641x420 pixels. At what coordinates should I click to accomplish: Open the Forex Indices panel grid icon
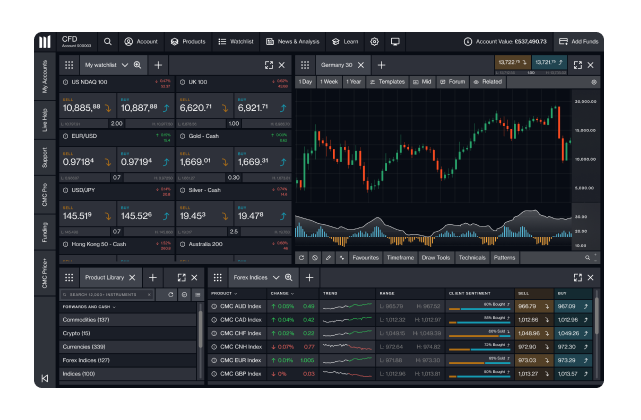point(217,278)
